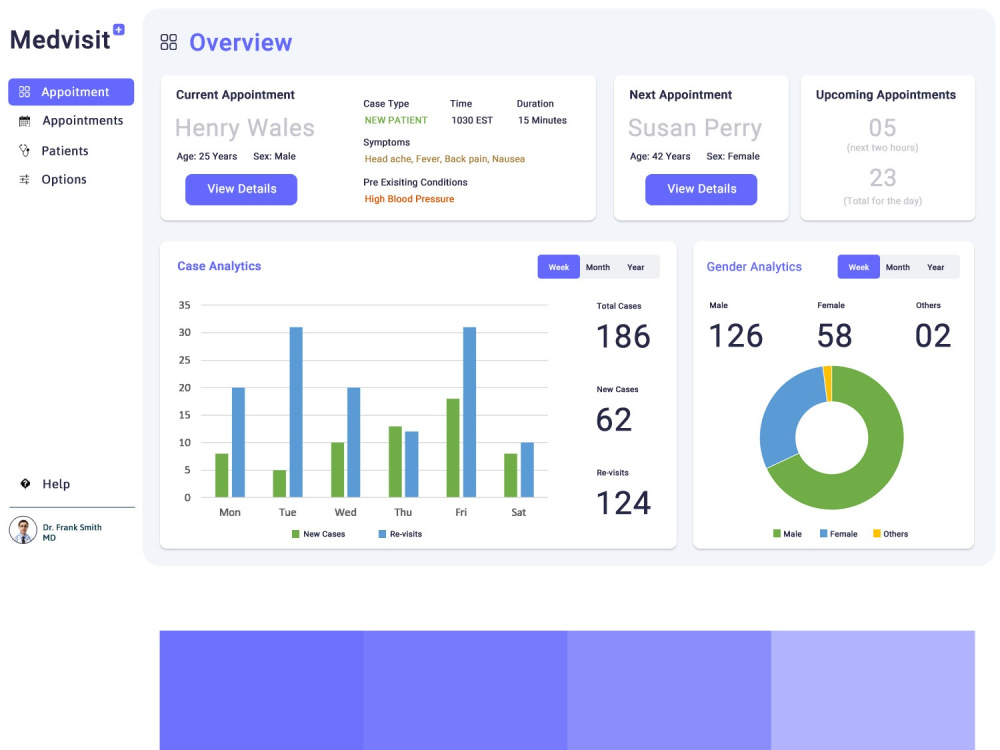Click the Friday New Cases green bar
Image resolution: width=1000 pixels, height=750 pixels.
[453, 448]
